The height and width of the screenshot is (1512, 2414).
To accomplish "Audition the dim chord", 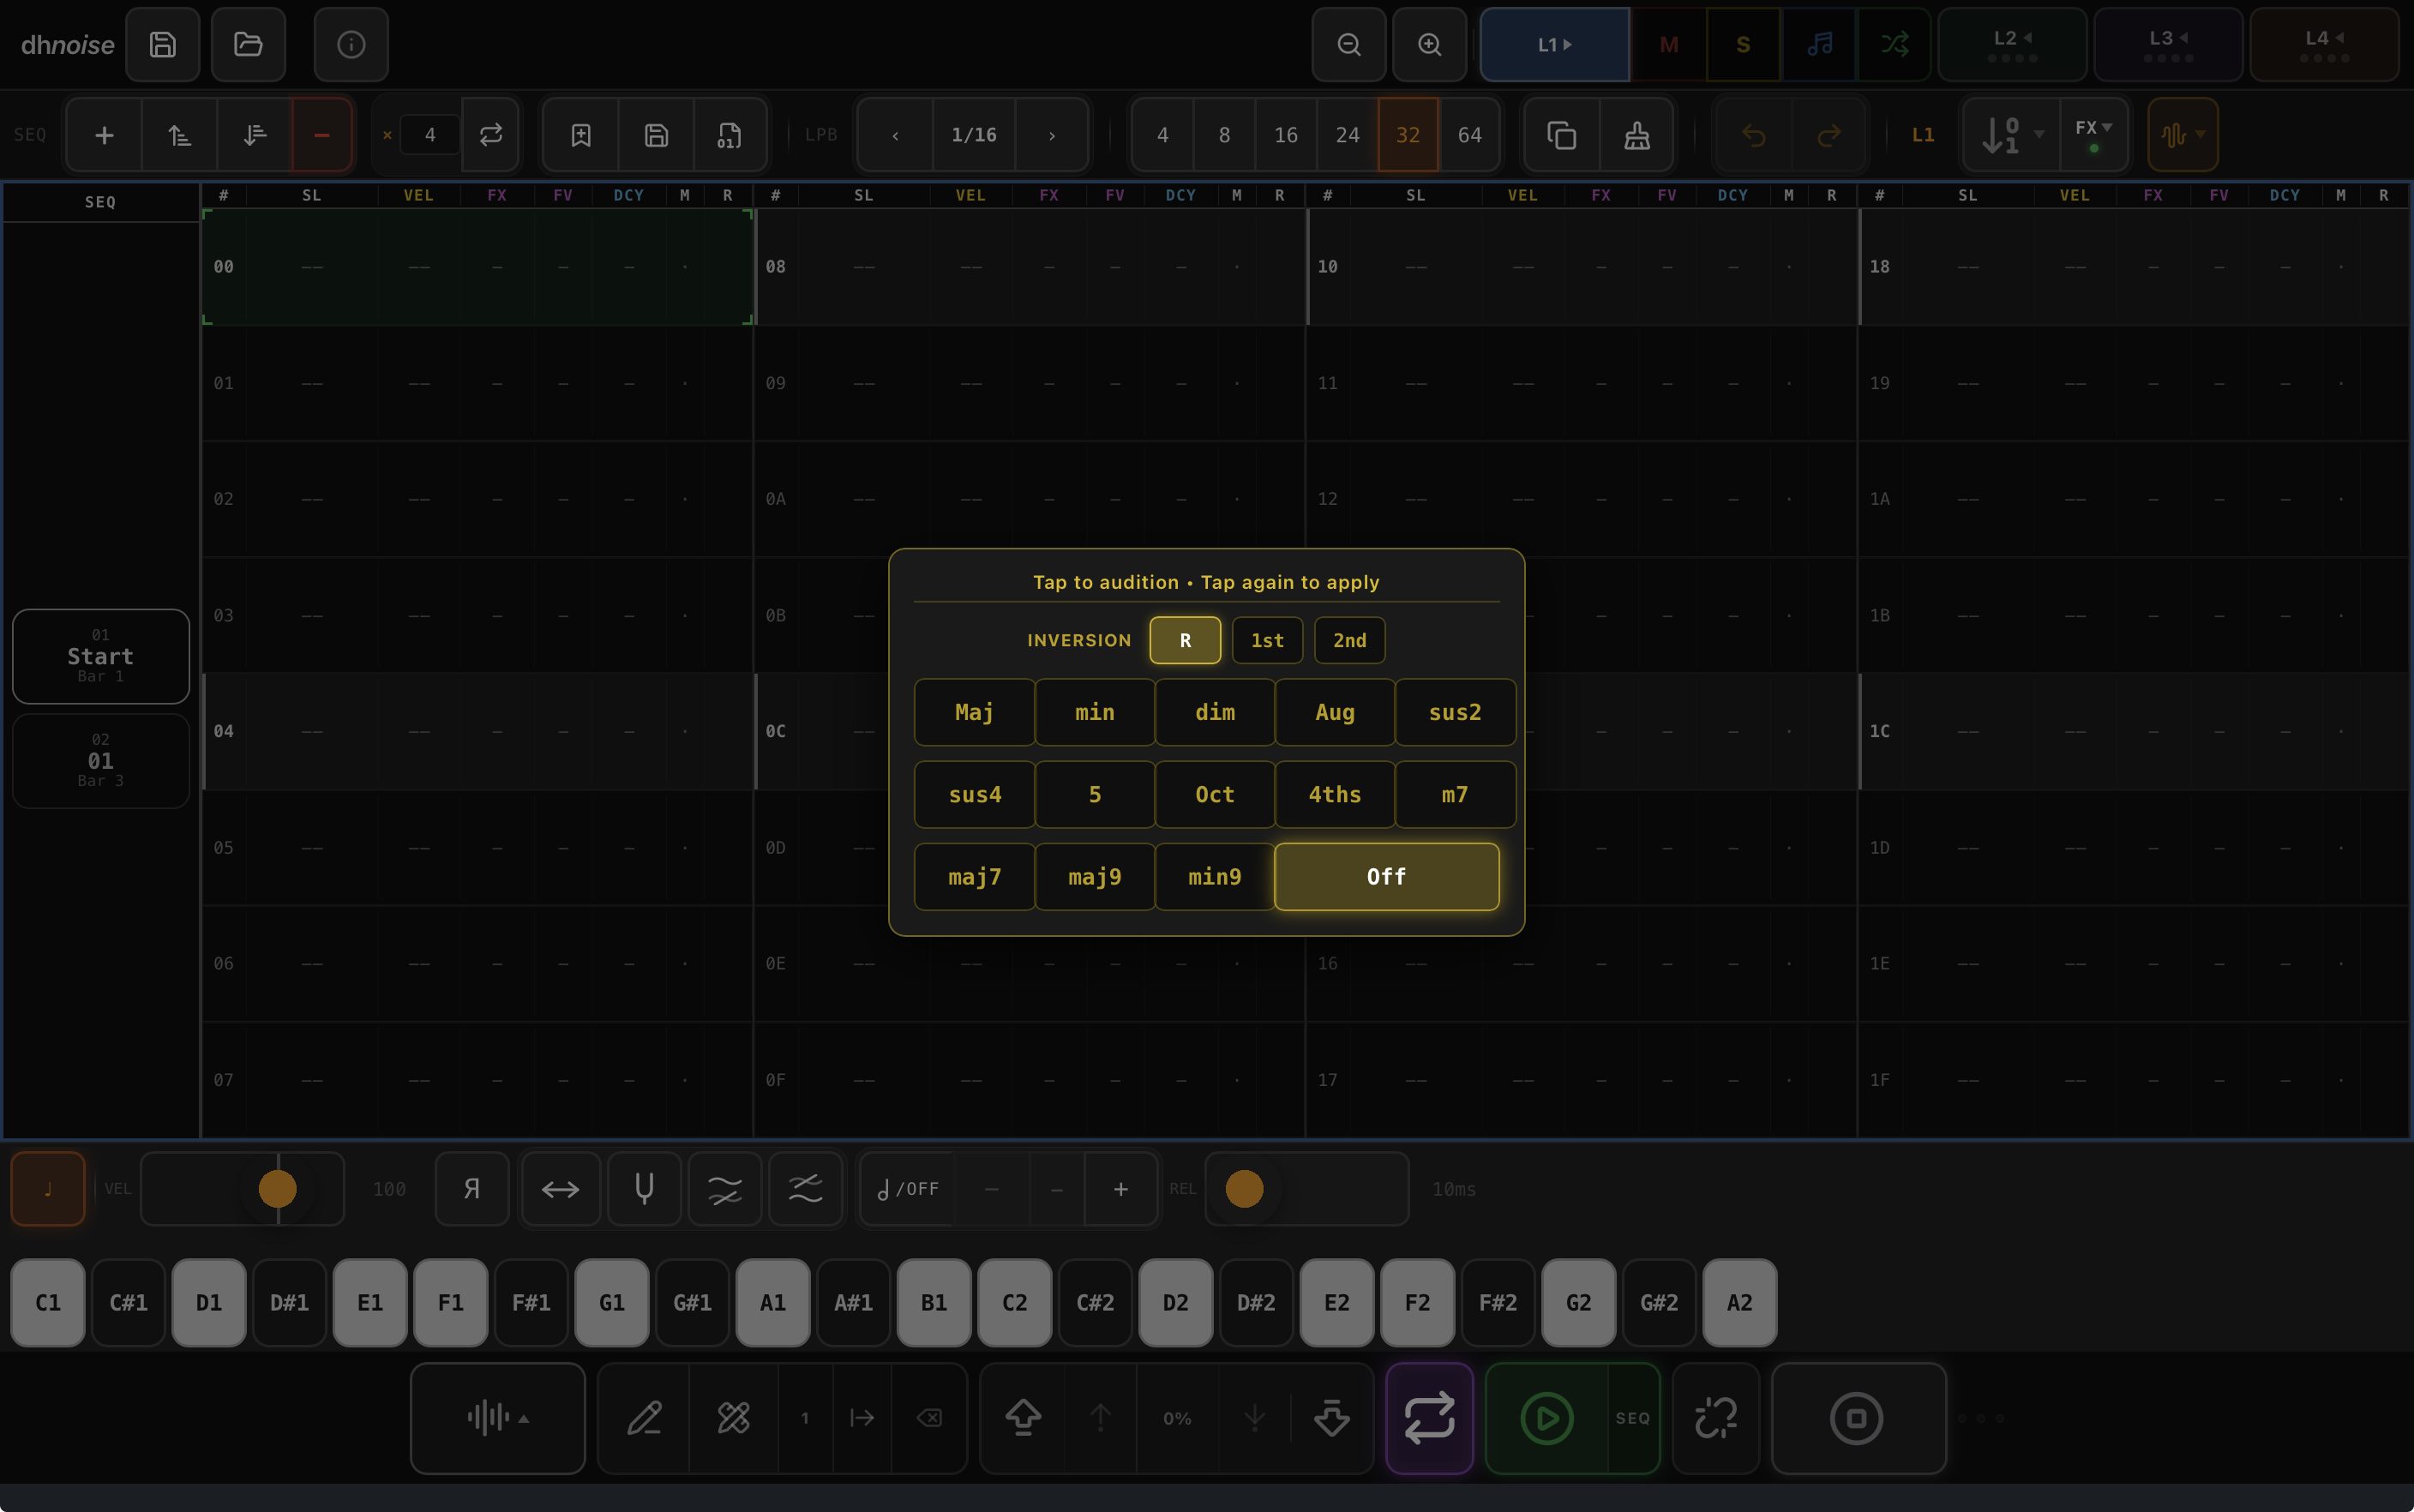I will tap(1215, 713).
